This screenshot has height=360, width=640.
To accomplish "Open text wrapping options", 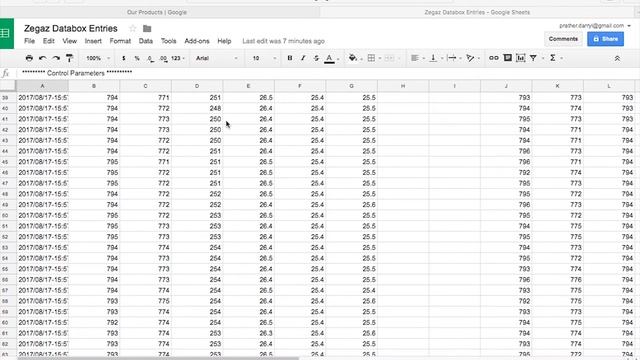I will click(x=452, y=58).
